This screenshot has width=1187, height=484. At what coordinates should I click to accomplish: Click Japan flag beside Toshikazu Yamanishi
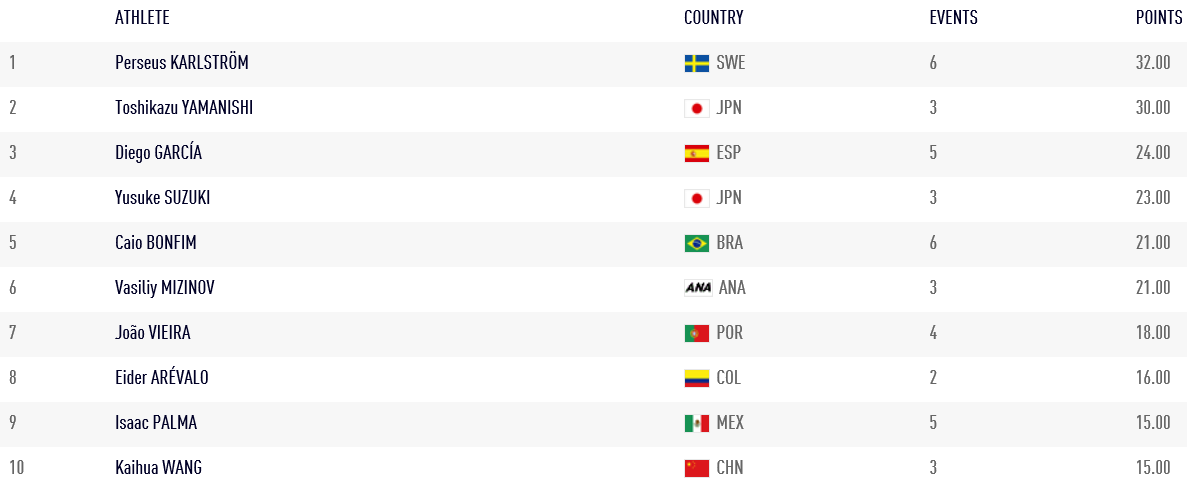(696, 108)
